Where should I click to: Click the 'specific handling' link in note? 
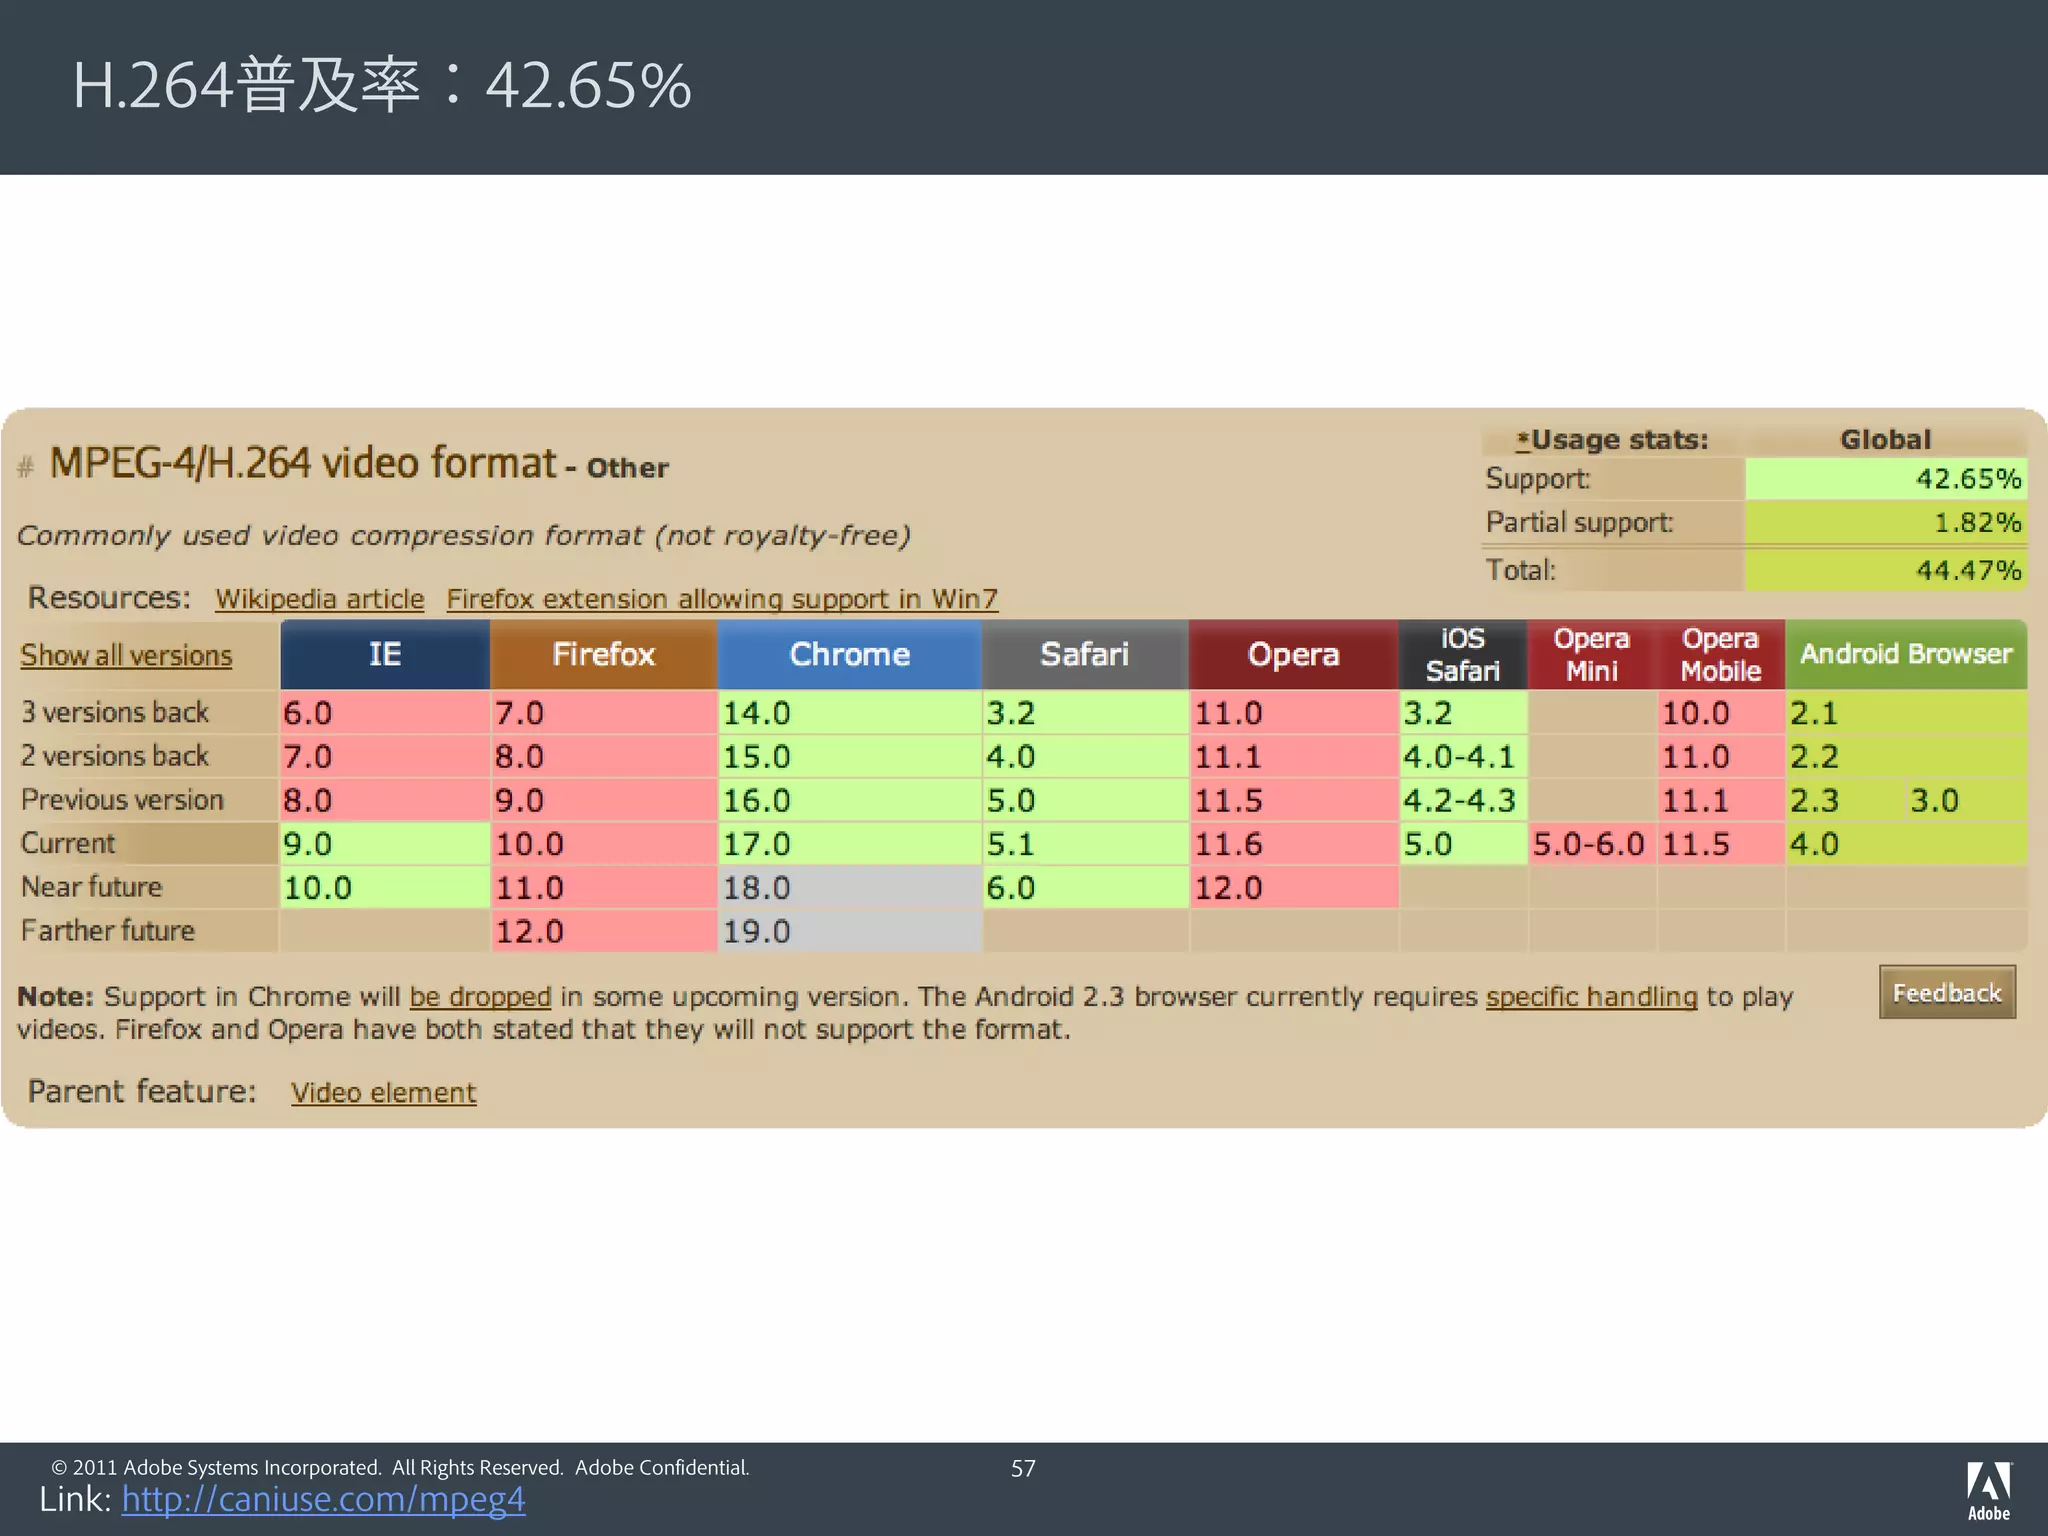pos(1591,996)
